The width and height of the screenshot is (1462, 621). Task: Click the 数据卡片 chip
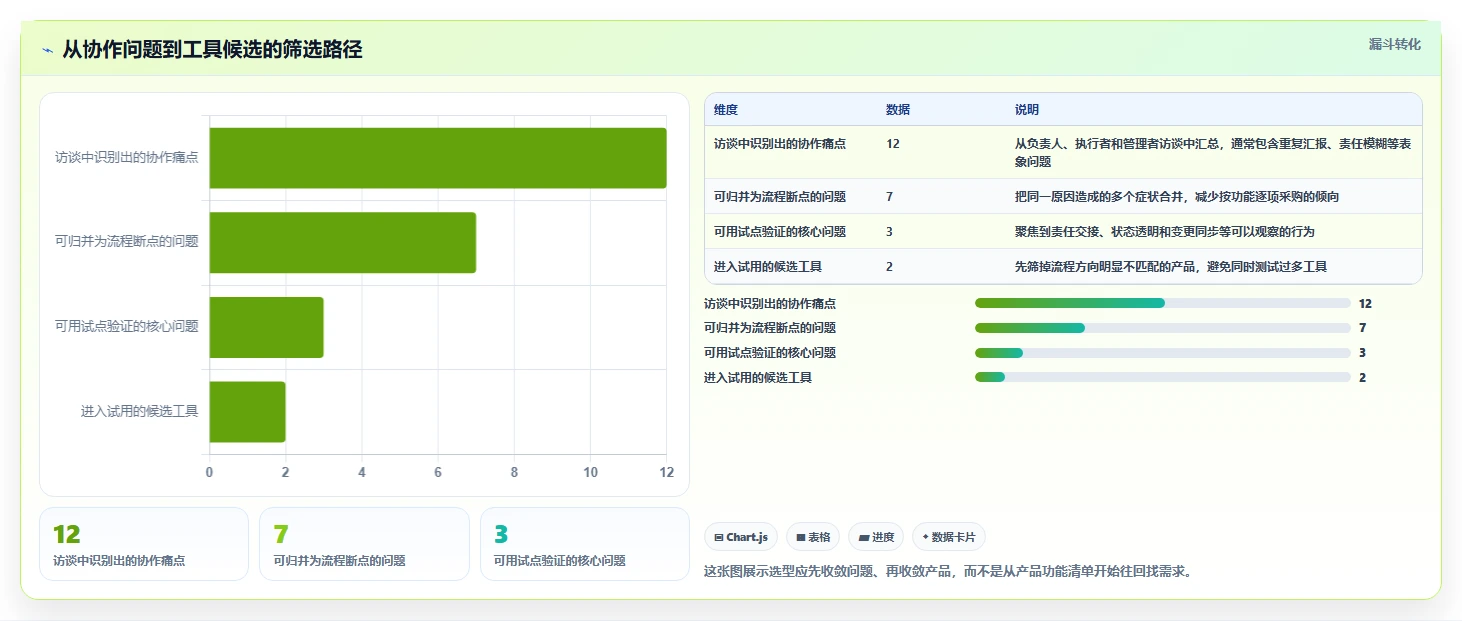pos(949,537)
